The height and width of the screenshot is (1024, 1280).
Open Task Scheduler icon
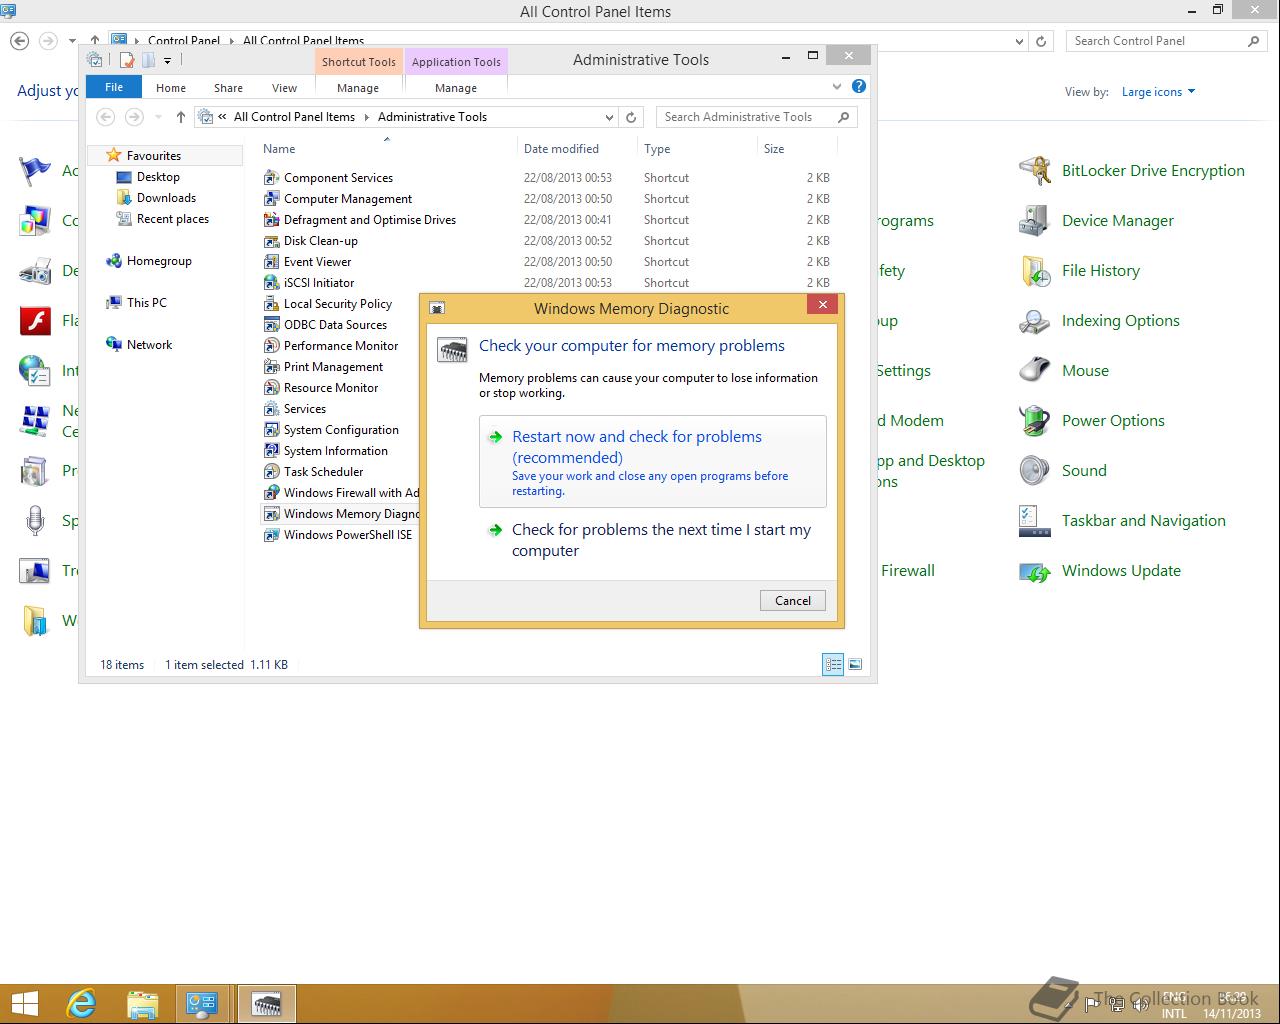pos(271,472)
